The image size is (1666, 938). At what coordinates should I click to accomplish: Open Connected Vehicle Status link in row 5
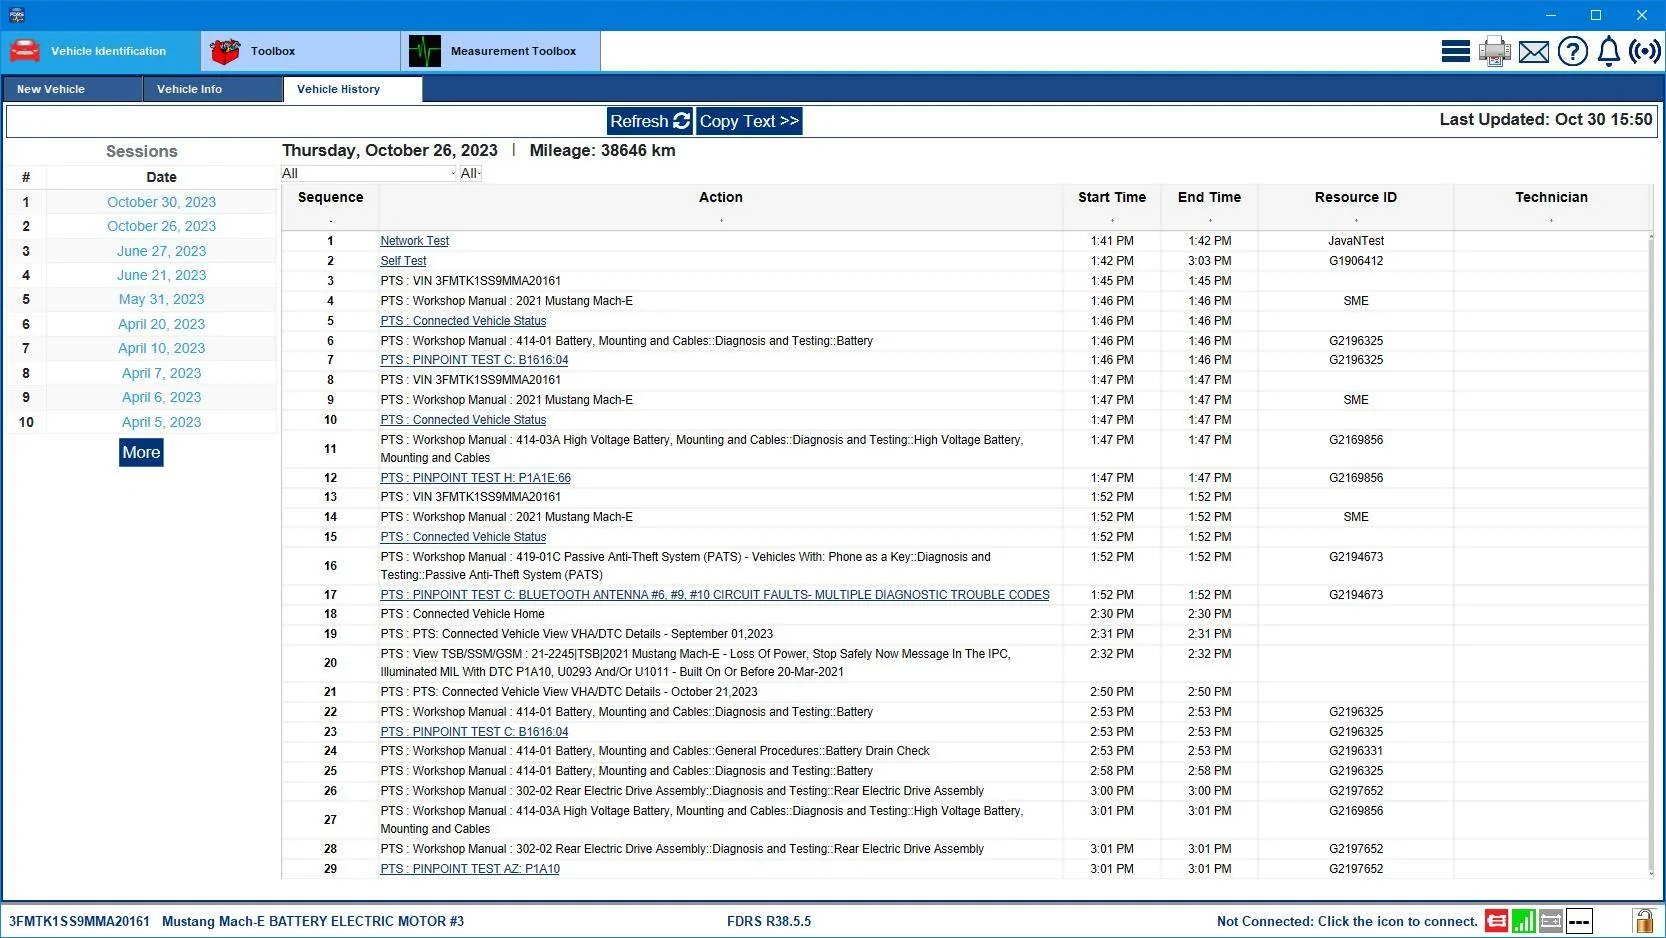point(463,321)
